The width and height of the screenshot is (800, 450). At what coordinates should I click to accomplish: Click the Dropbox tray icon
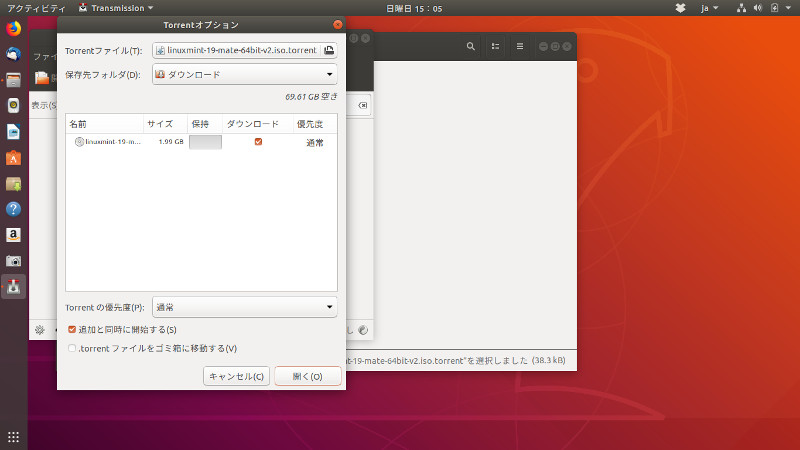coord(680,8)
